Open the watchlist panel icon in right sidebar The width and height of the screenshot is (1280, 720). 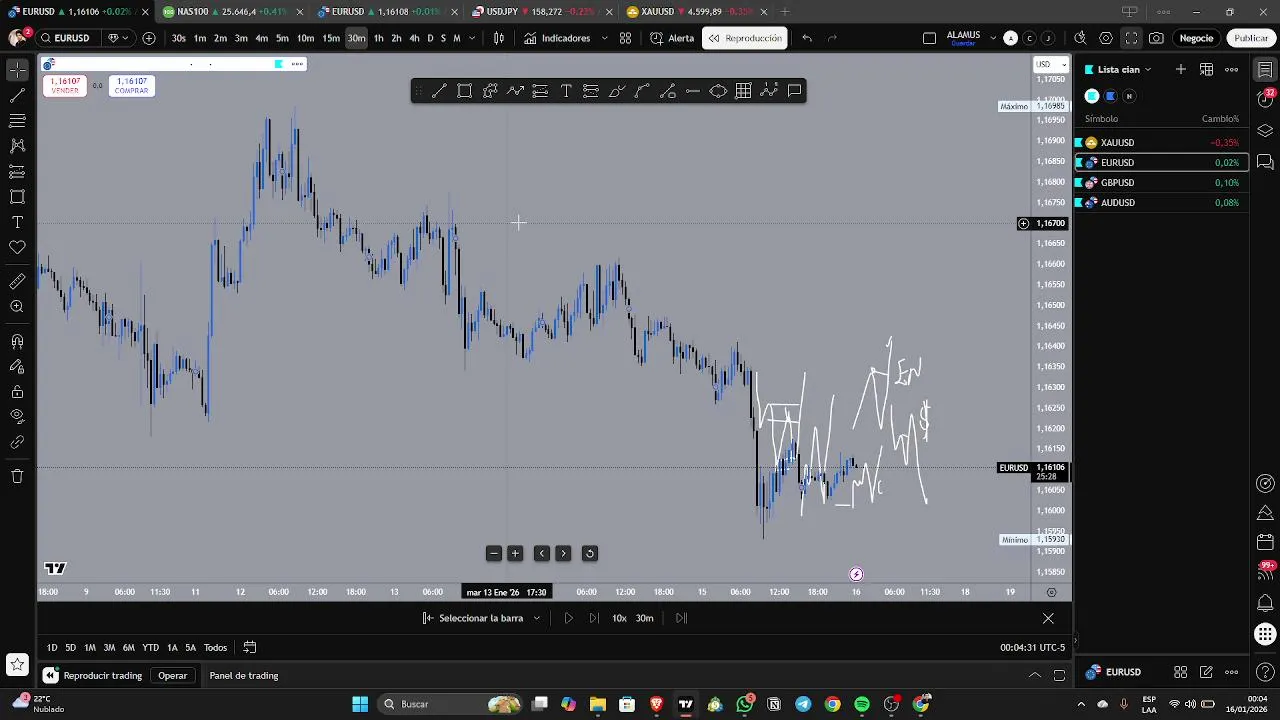point(1265,70)
